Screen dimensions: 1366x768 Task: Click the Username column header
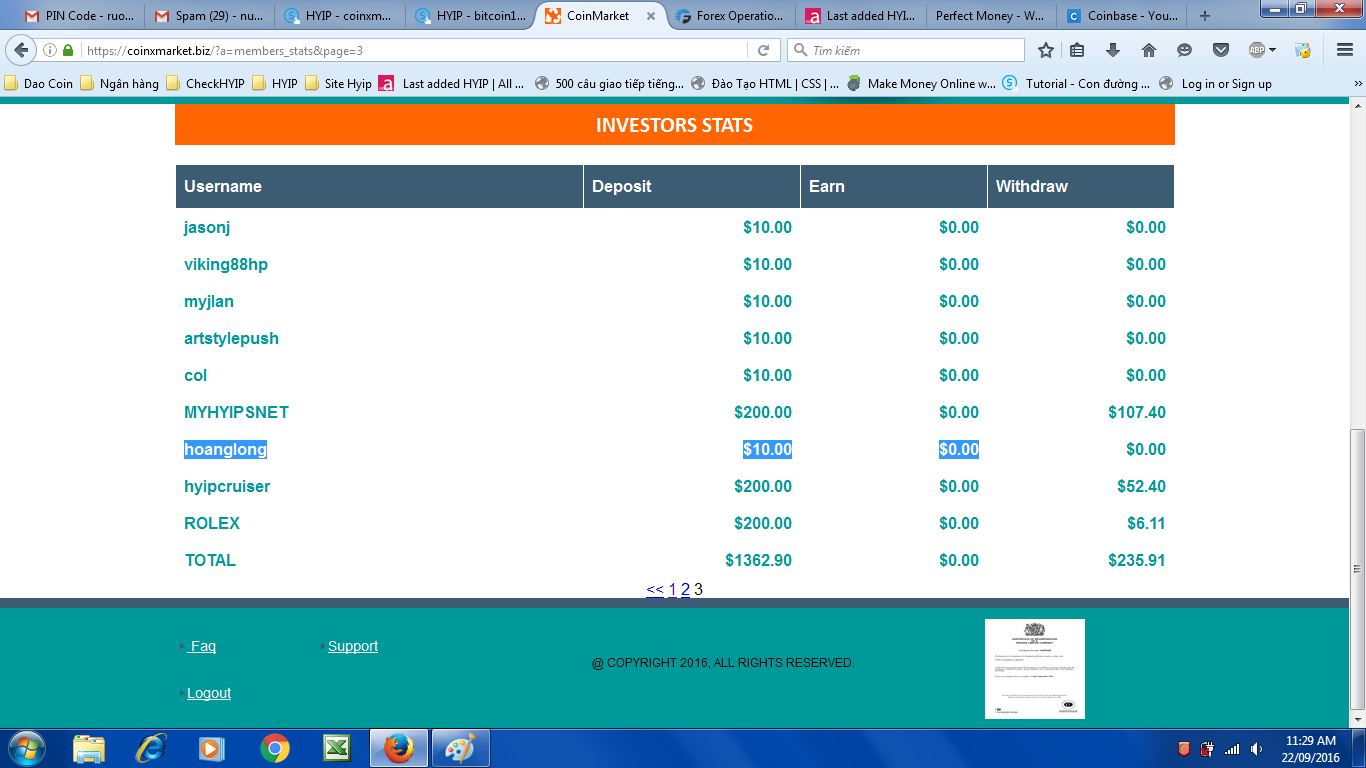click(379, 186)
